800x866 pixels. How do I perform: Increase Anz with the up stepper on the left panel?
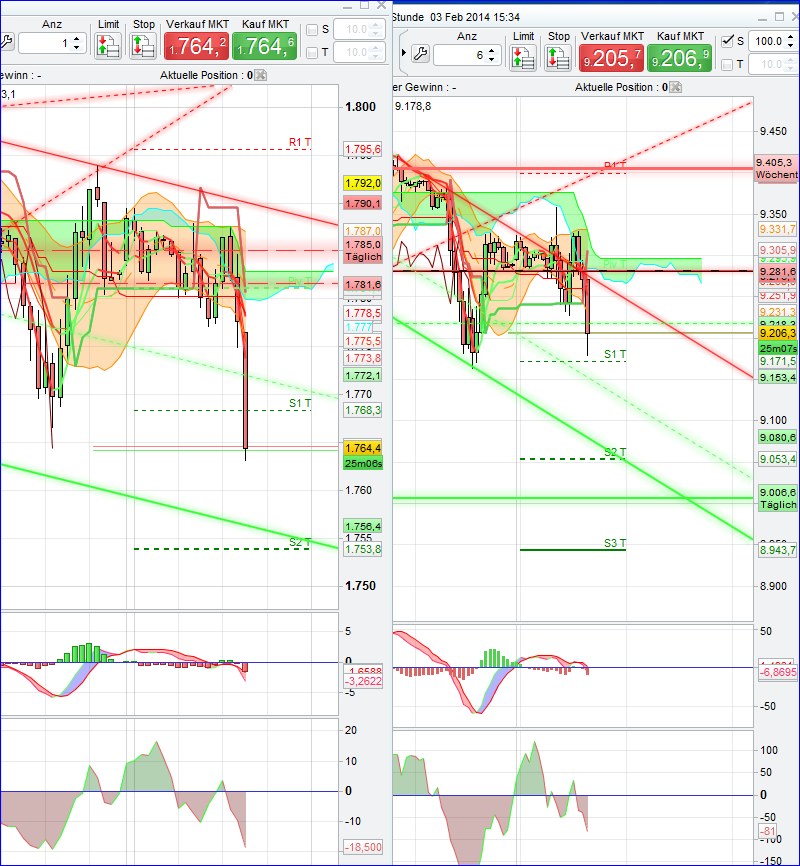tap(75, 38)
